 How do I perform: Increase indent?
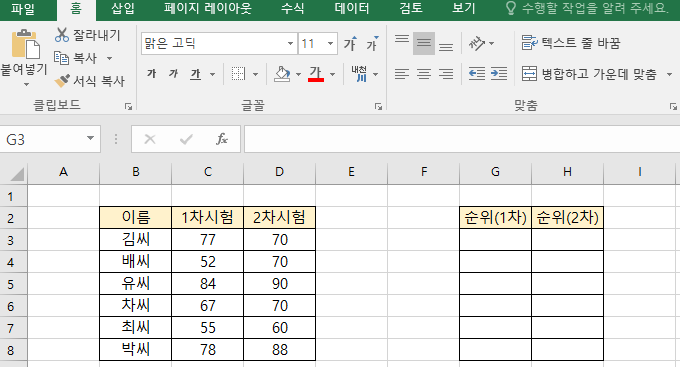click(499, 74)
